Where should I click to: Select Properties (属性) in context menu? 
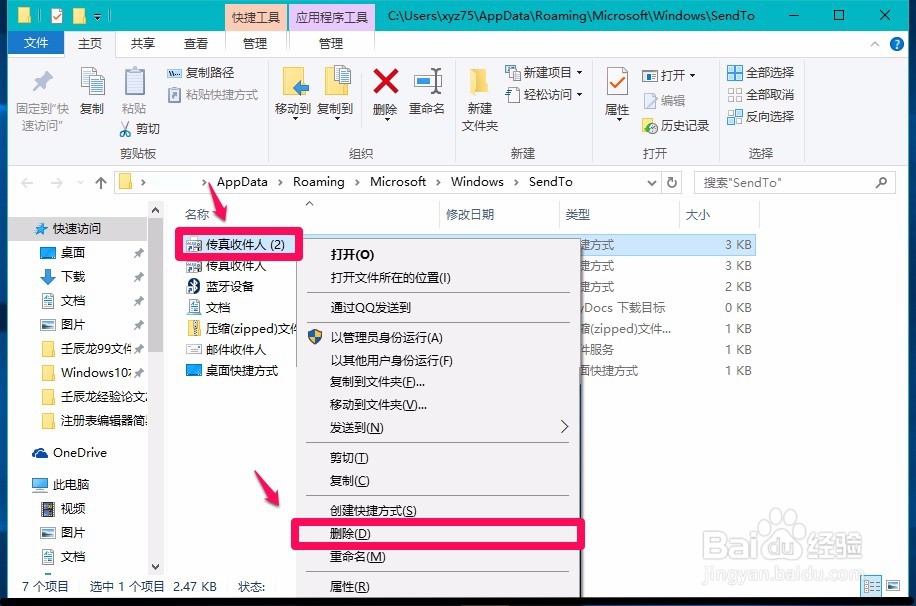(x=349, y=587)
